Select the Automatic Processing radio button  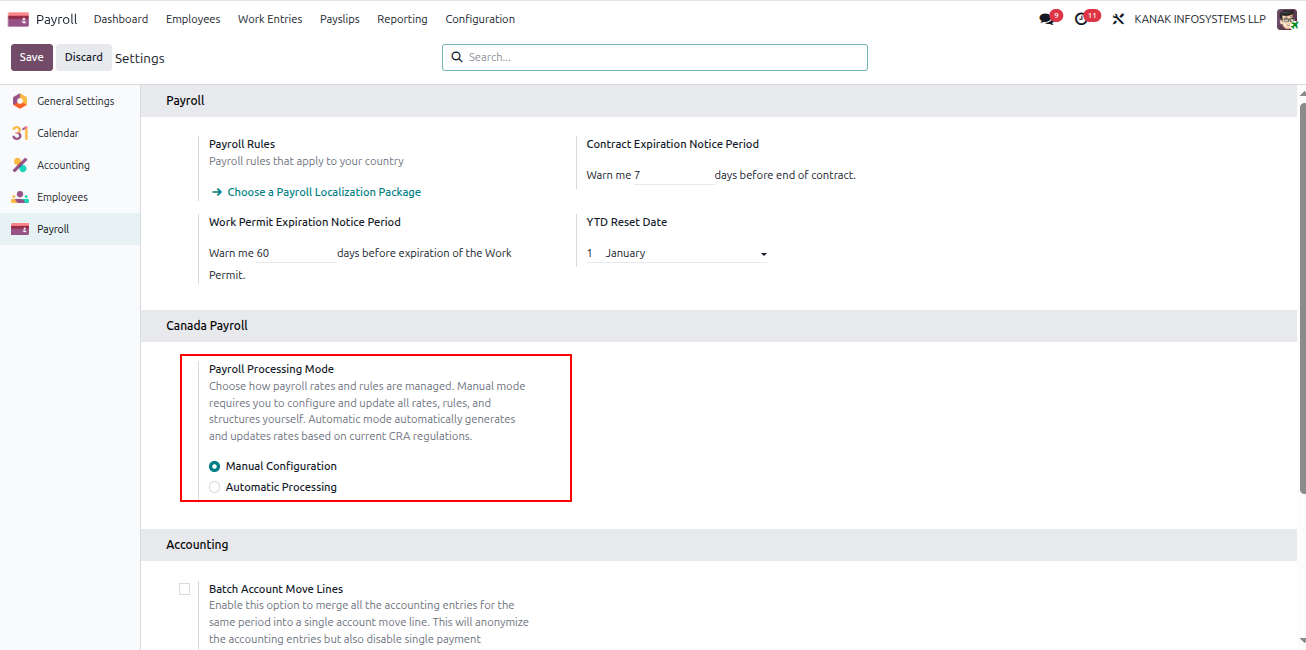coord(215,487)
